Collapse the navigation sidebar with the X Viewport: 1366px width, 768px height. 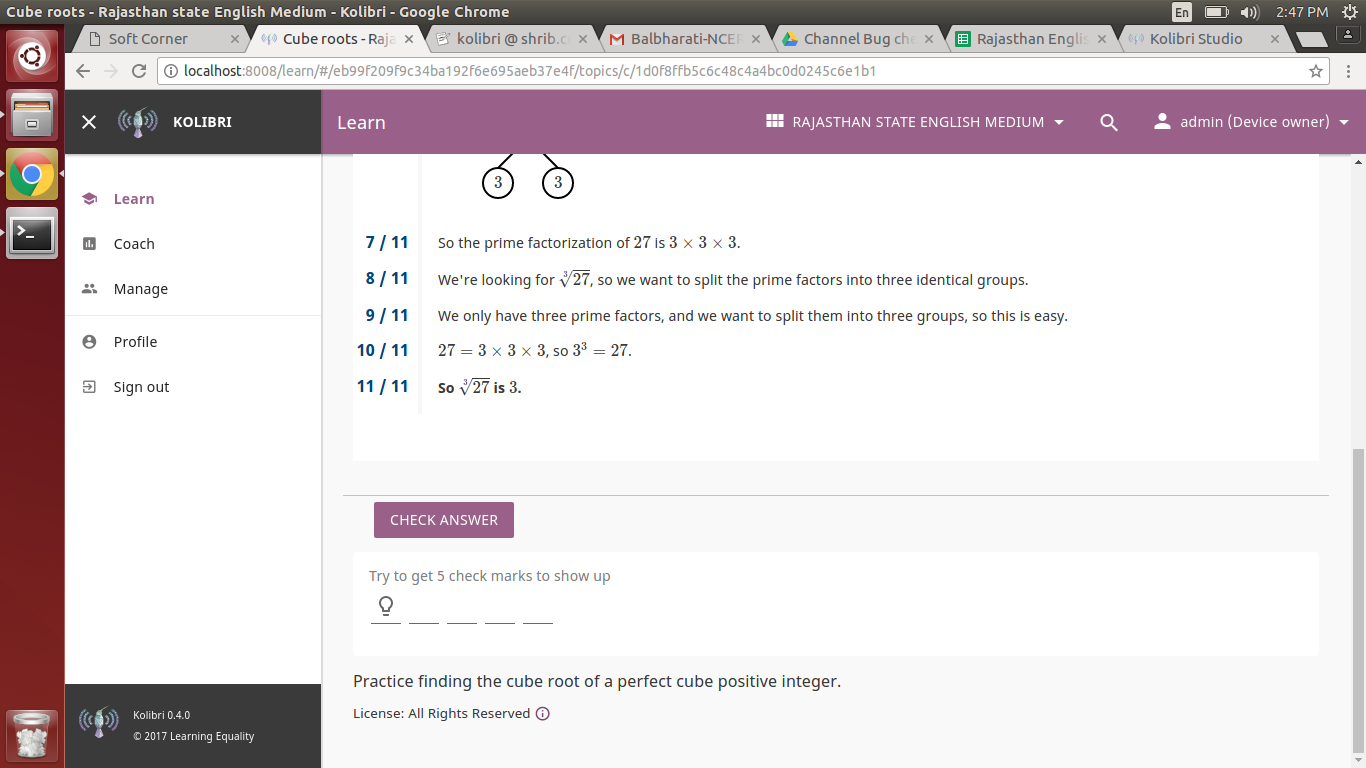(x=88, y=121)
